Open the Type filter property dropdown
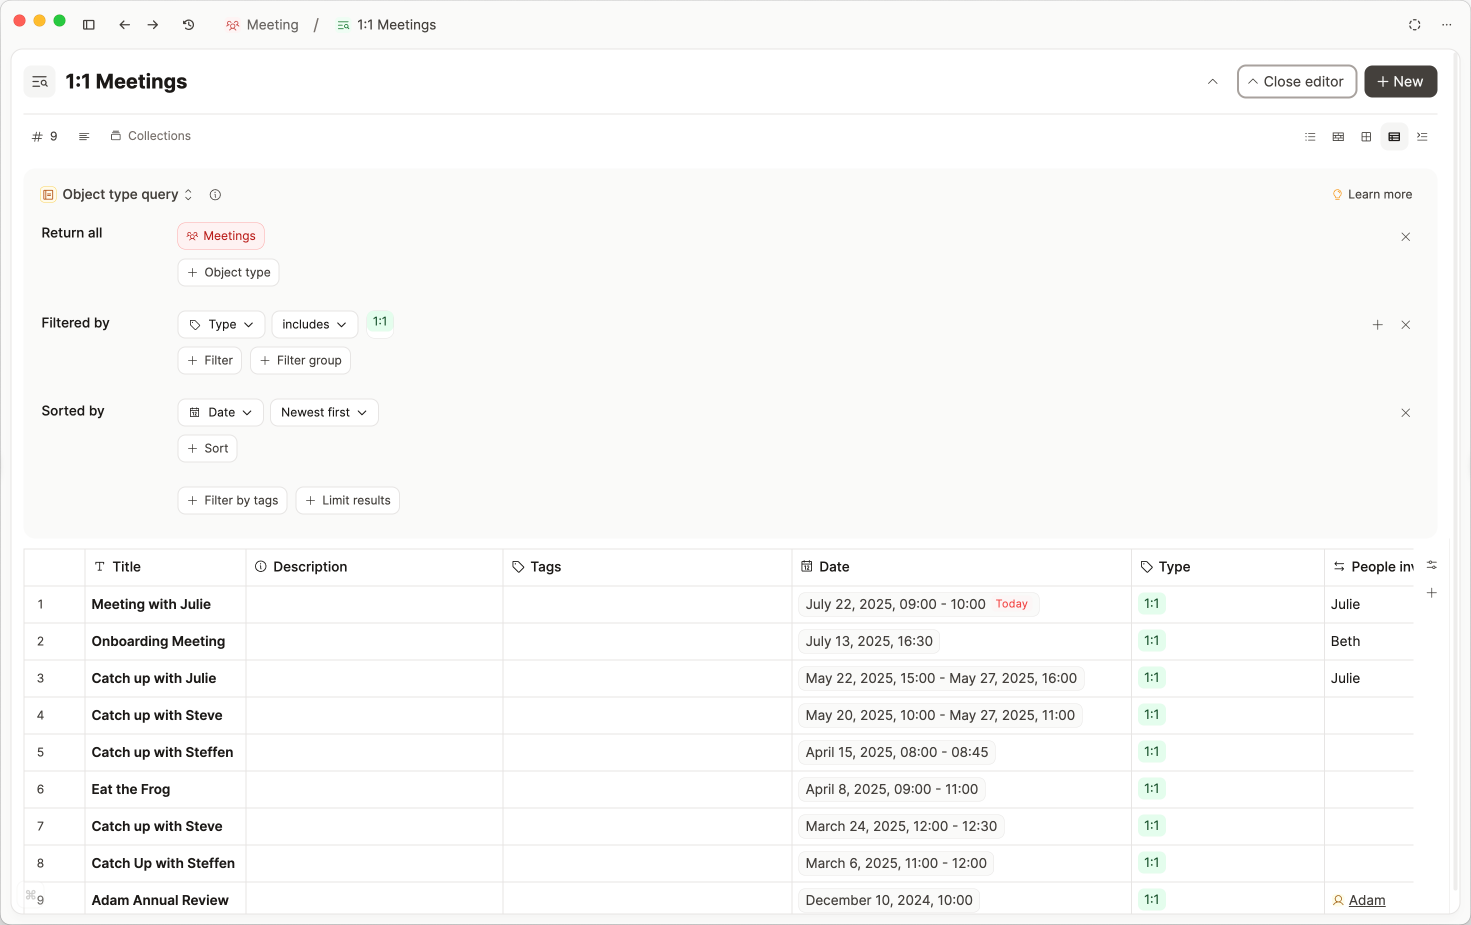 (221, 325)
